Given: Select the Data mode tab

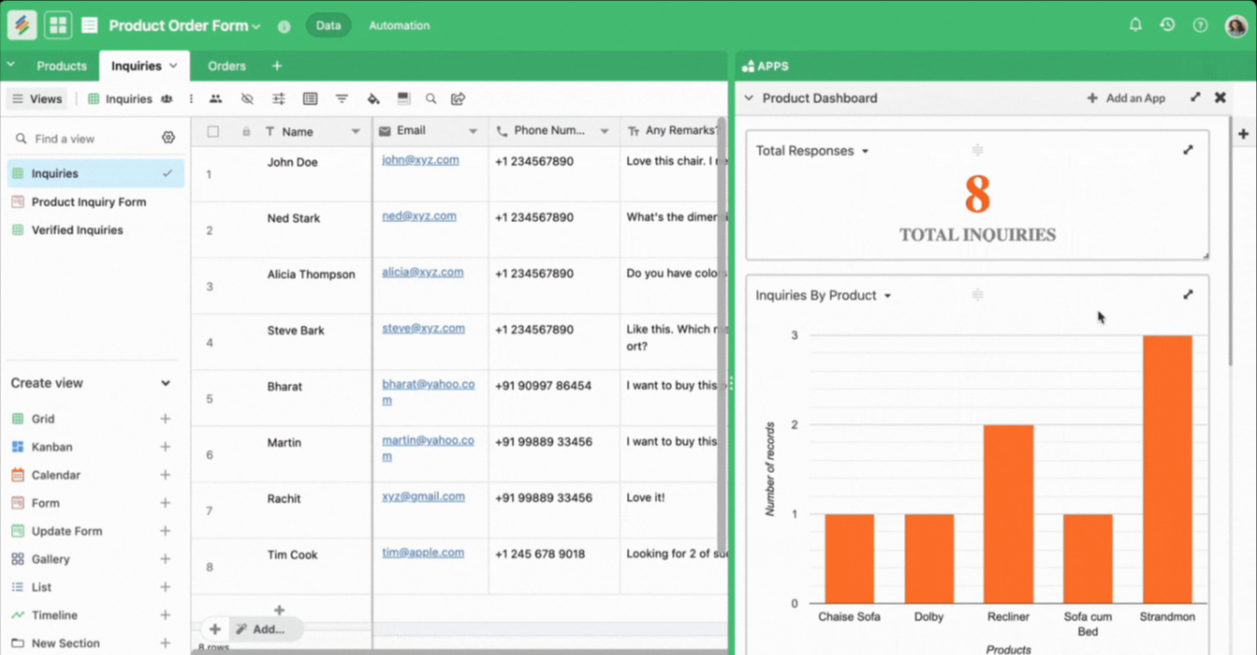Looking at the screenshot, I should click(x=328, y=25).
